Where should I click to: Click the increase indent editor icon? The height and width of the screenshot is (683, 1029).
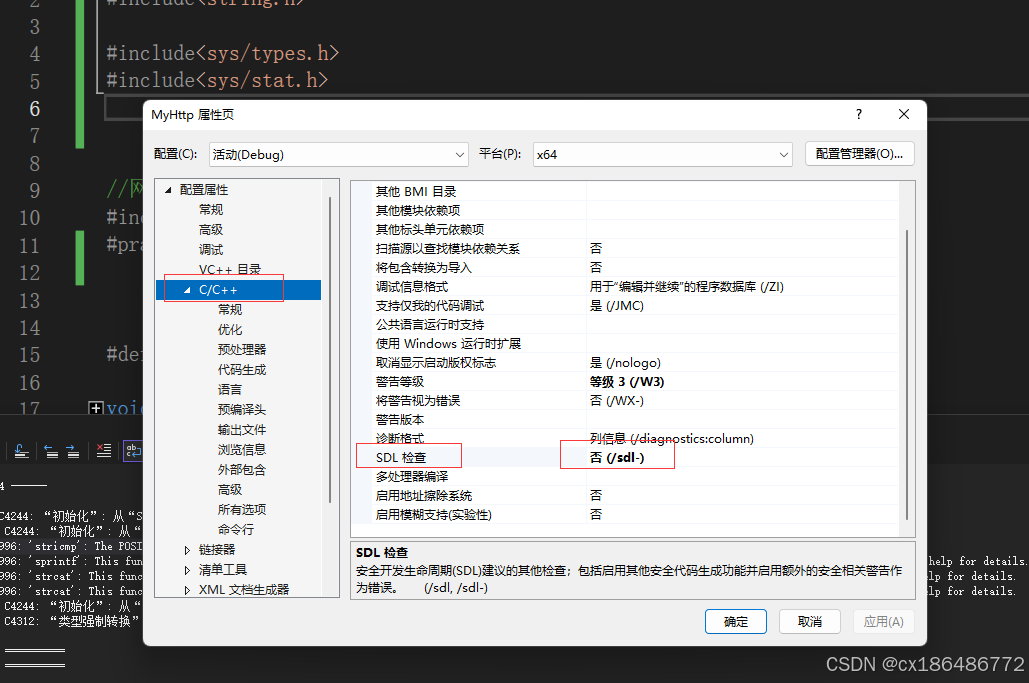72,450
